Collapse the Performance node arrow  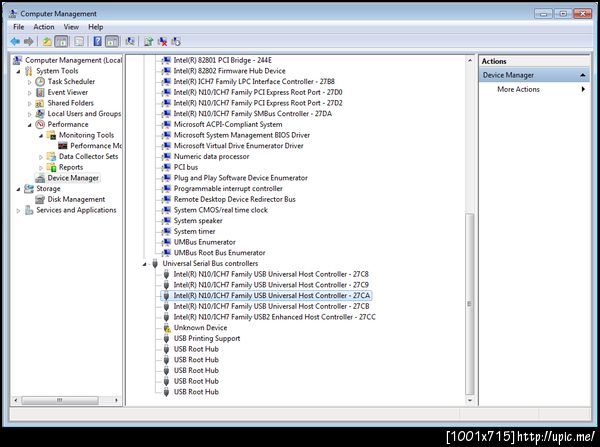click(29, 125)
